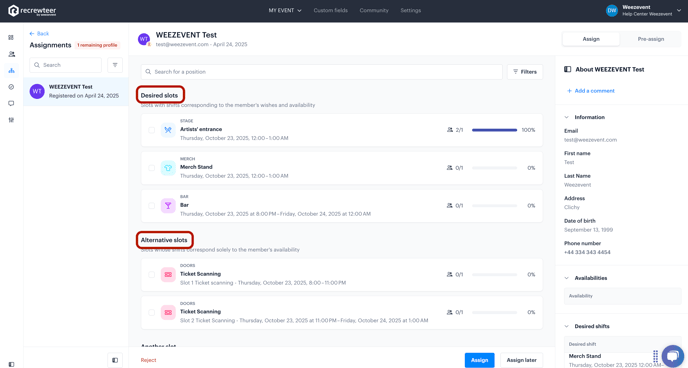Check the Merch Stand slot checkbox
The width and height of the screenshot is (688, 368).
(x=151, y=168)
